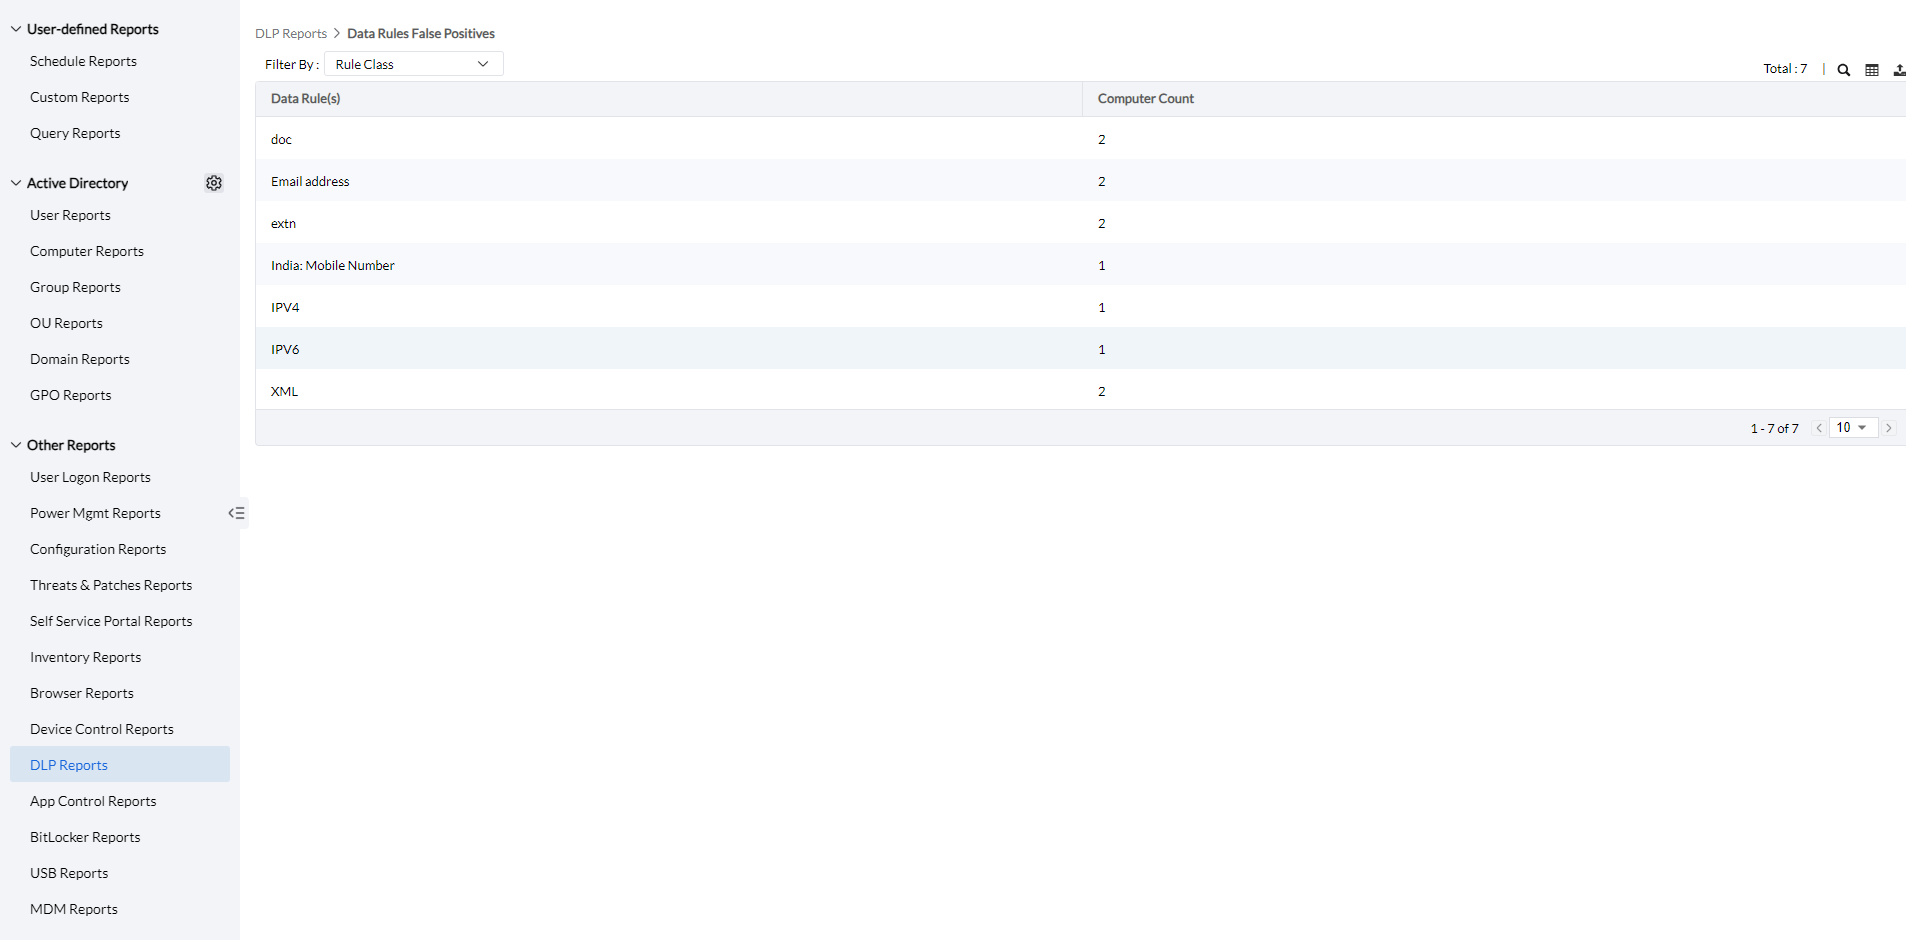Screen dimensions: 1906x940
Task: Select Group Reports in sidebar
Action: click(75, 287)
